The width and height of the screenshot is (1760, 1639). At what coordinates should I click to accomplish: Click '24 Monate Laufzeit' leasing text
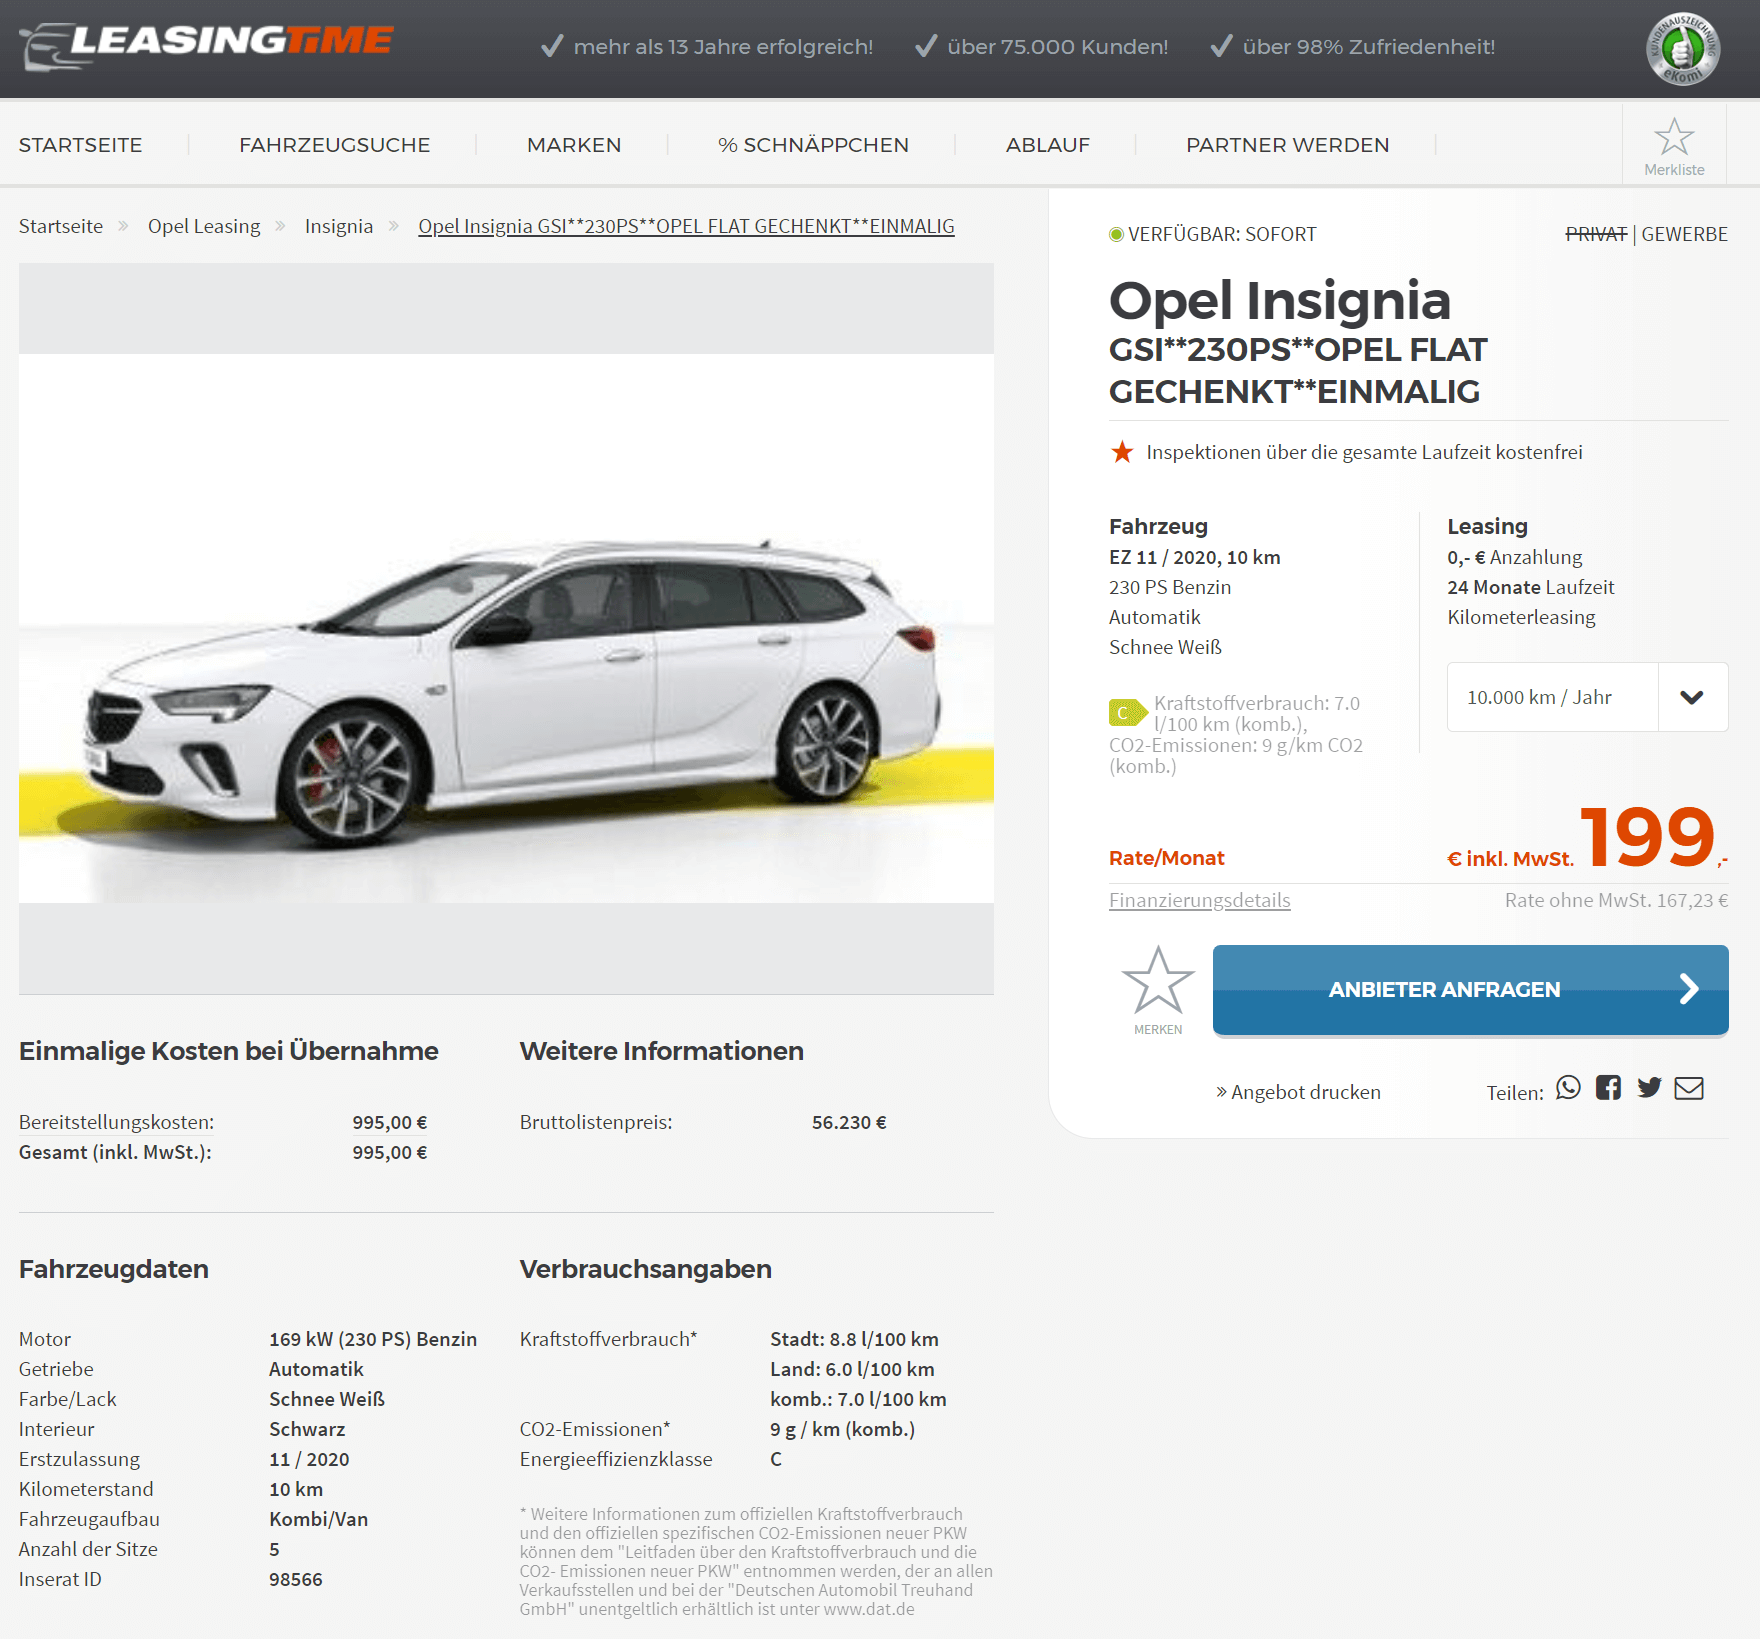click(1530, 587)
